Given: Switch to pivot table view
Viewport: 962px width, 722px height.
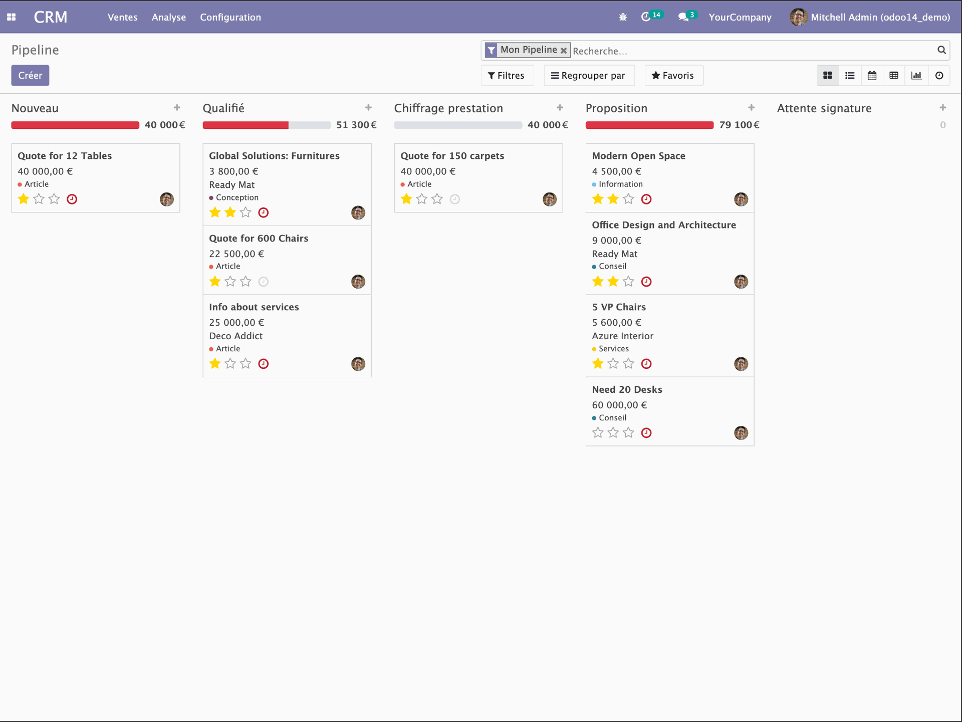Looking at the screenshot, I should [x=894, y=75].
